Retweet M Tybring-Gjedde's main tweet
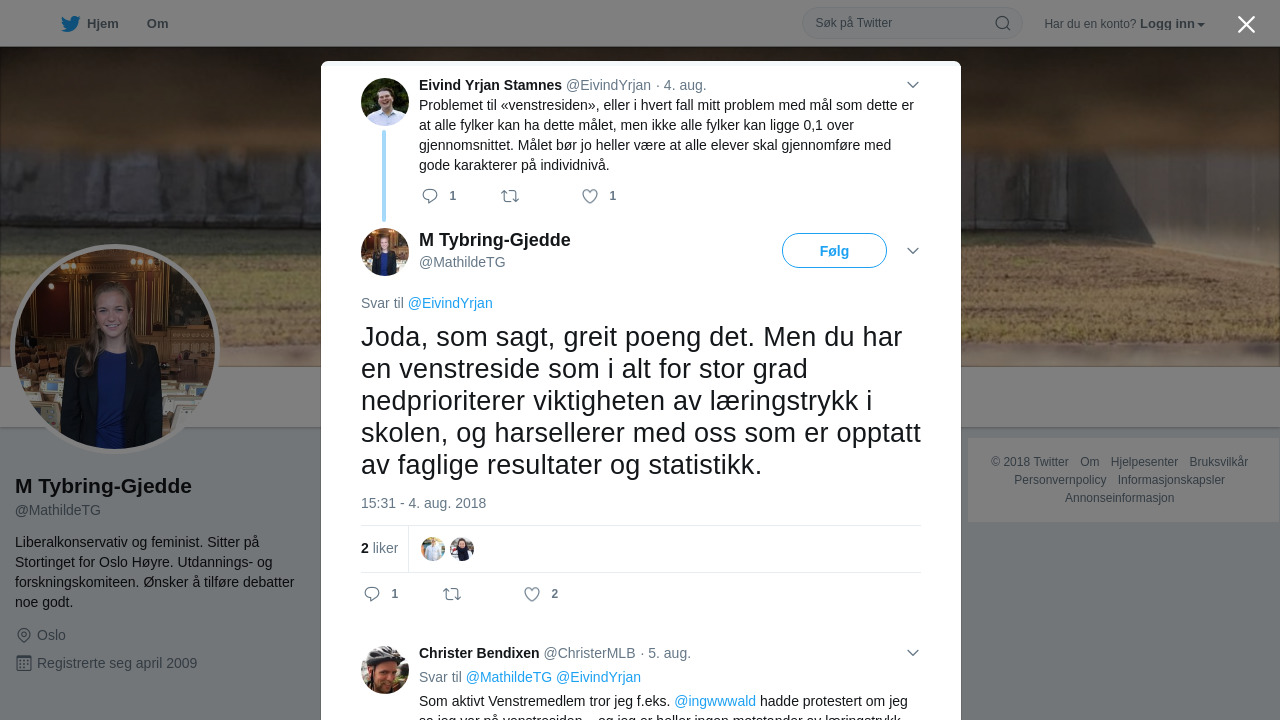Screen dimensions: 1280x720 452,594
